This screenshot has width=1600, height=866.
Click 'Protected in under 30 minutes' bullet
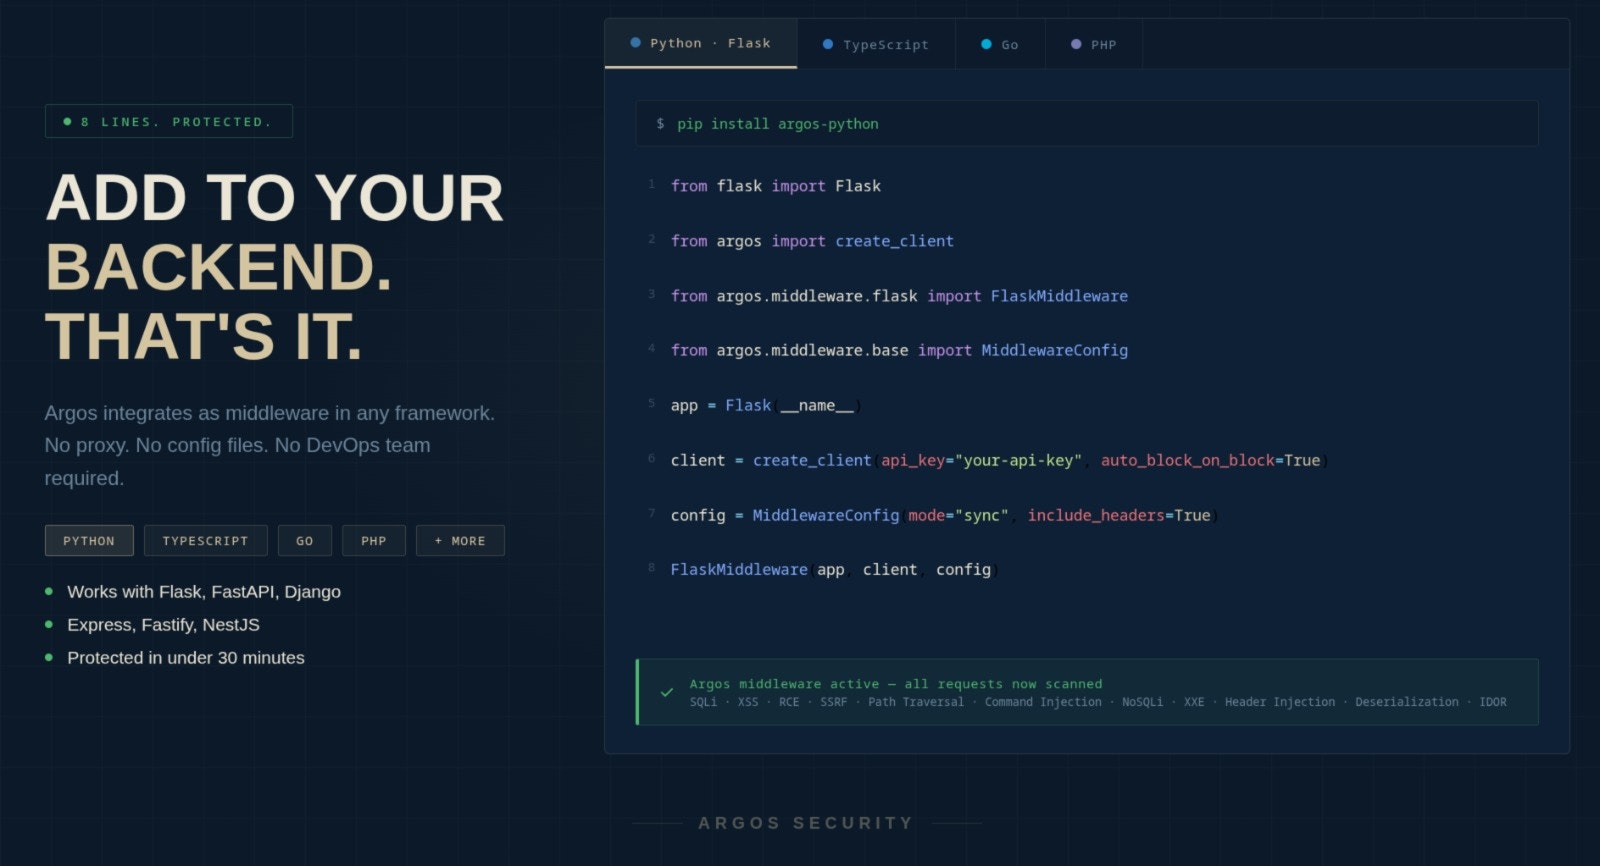[186, 658]
